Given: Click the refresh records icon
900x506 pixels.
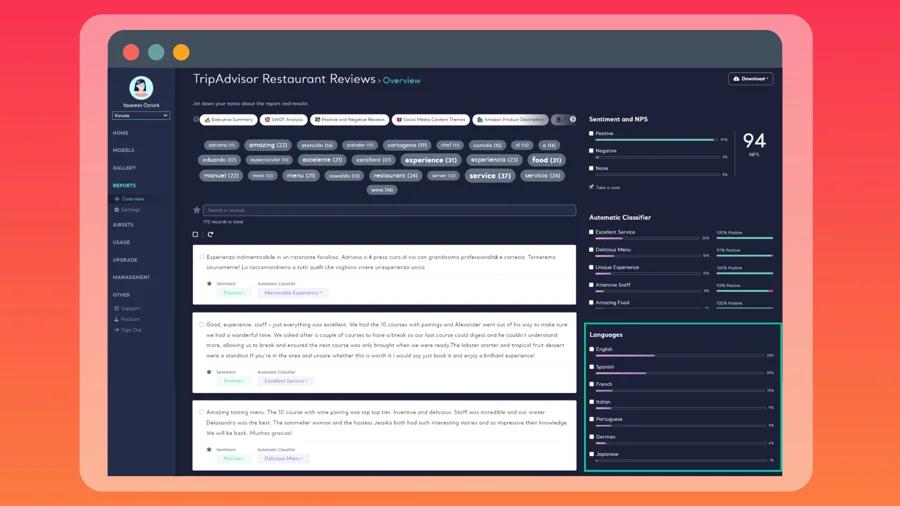Looking at the screenshot, I should [x=210, y=234].
